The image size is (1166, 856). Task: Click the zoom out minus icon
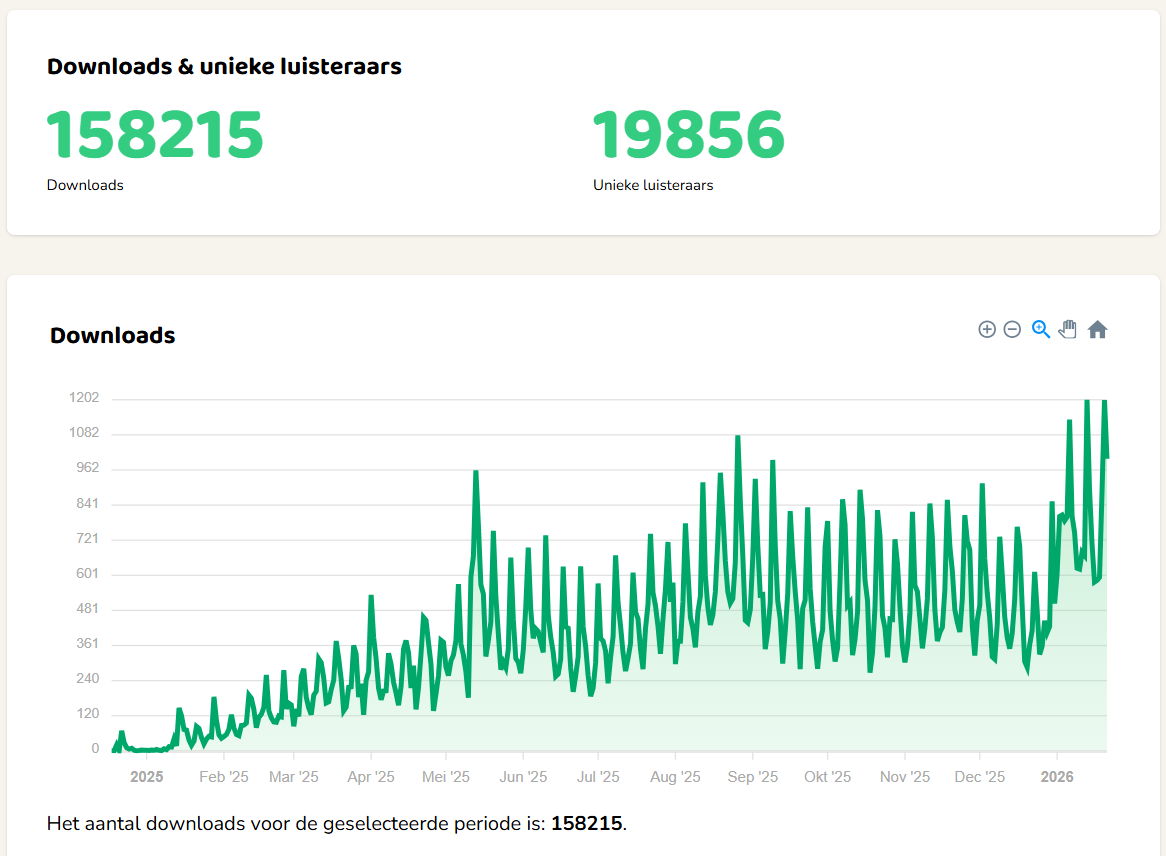[x=1012, y=329]
